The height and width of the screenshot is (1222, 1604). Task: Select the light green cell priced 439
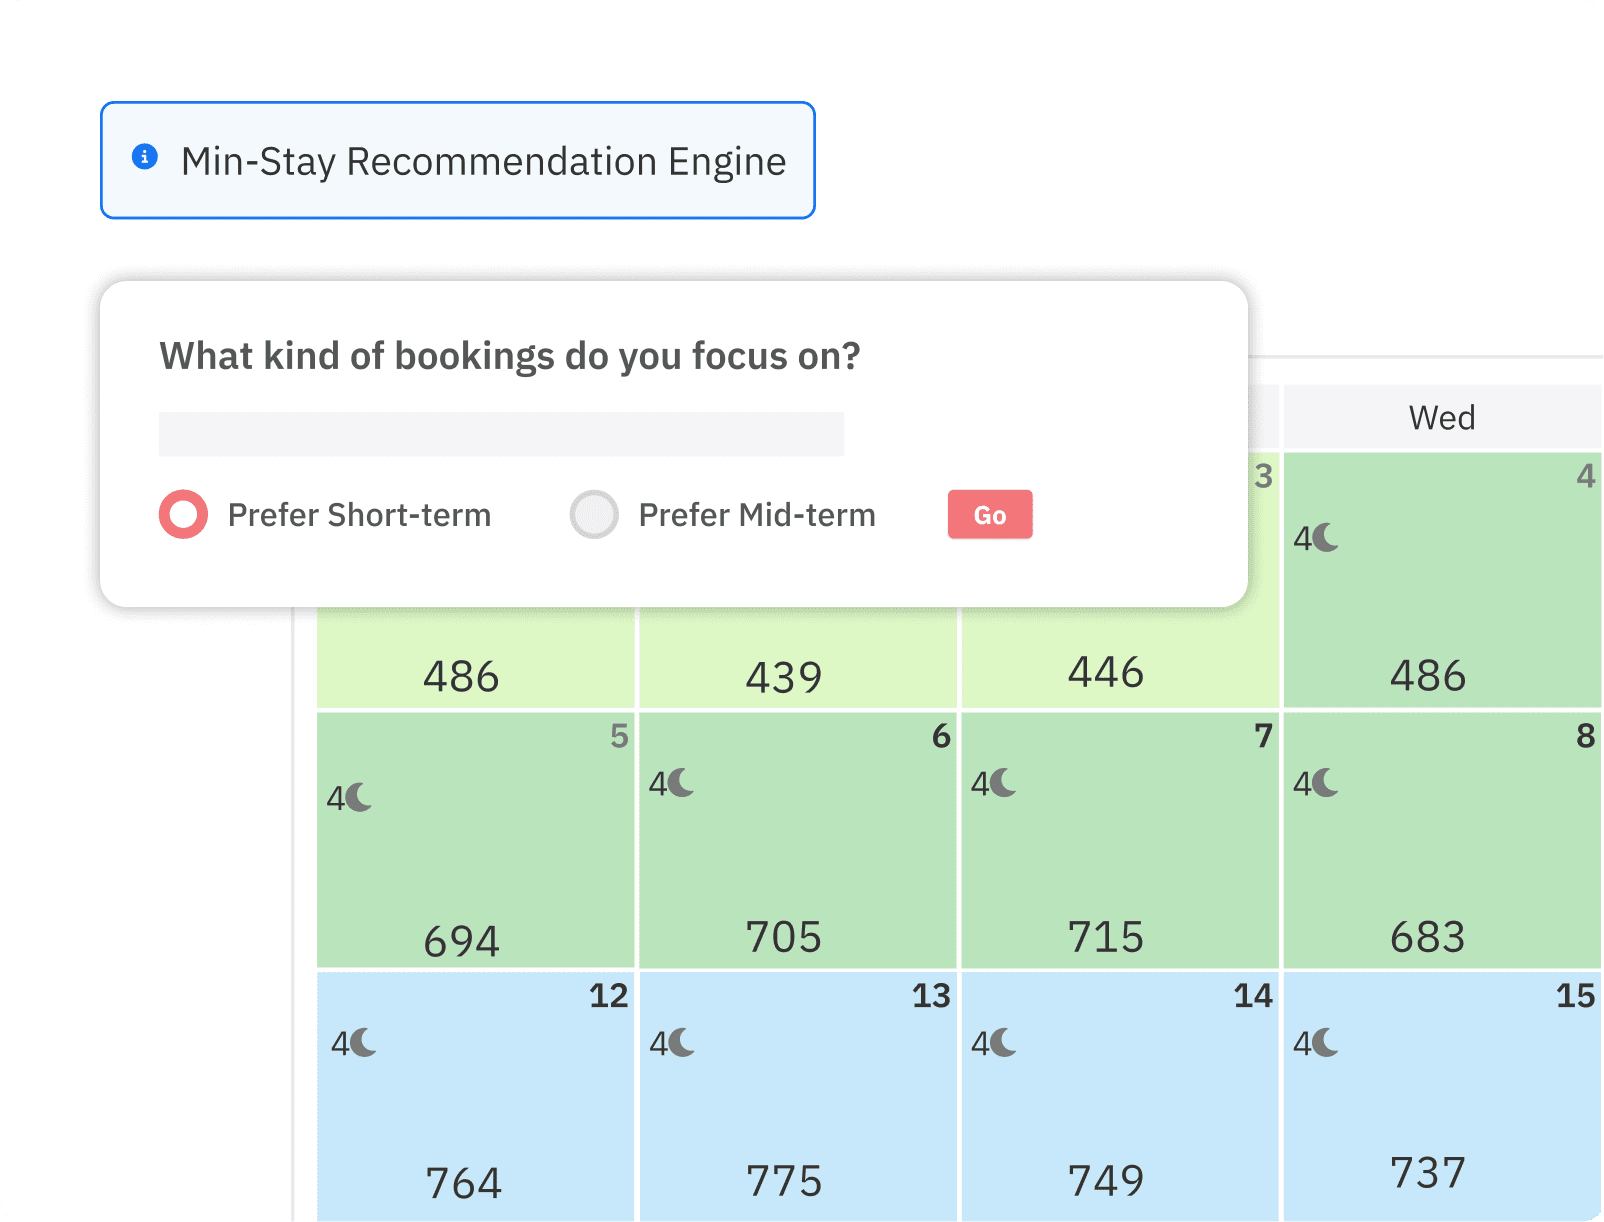(798, 660)
